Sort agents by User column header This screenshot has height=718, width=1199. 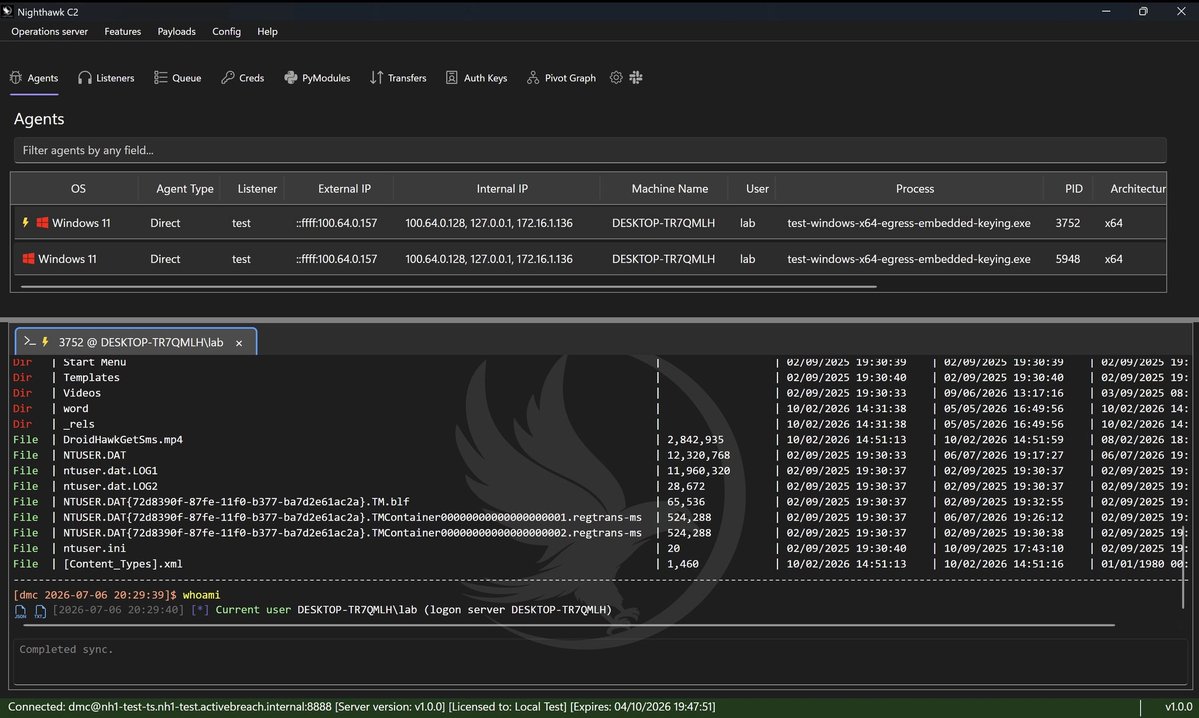click(x=757, y=188)
